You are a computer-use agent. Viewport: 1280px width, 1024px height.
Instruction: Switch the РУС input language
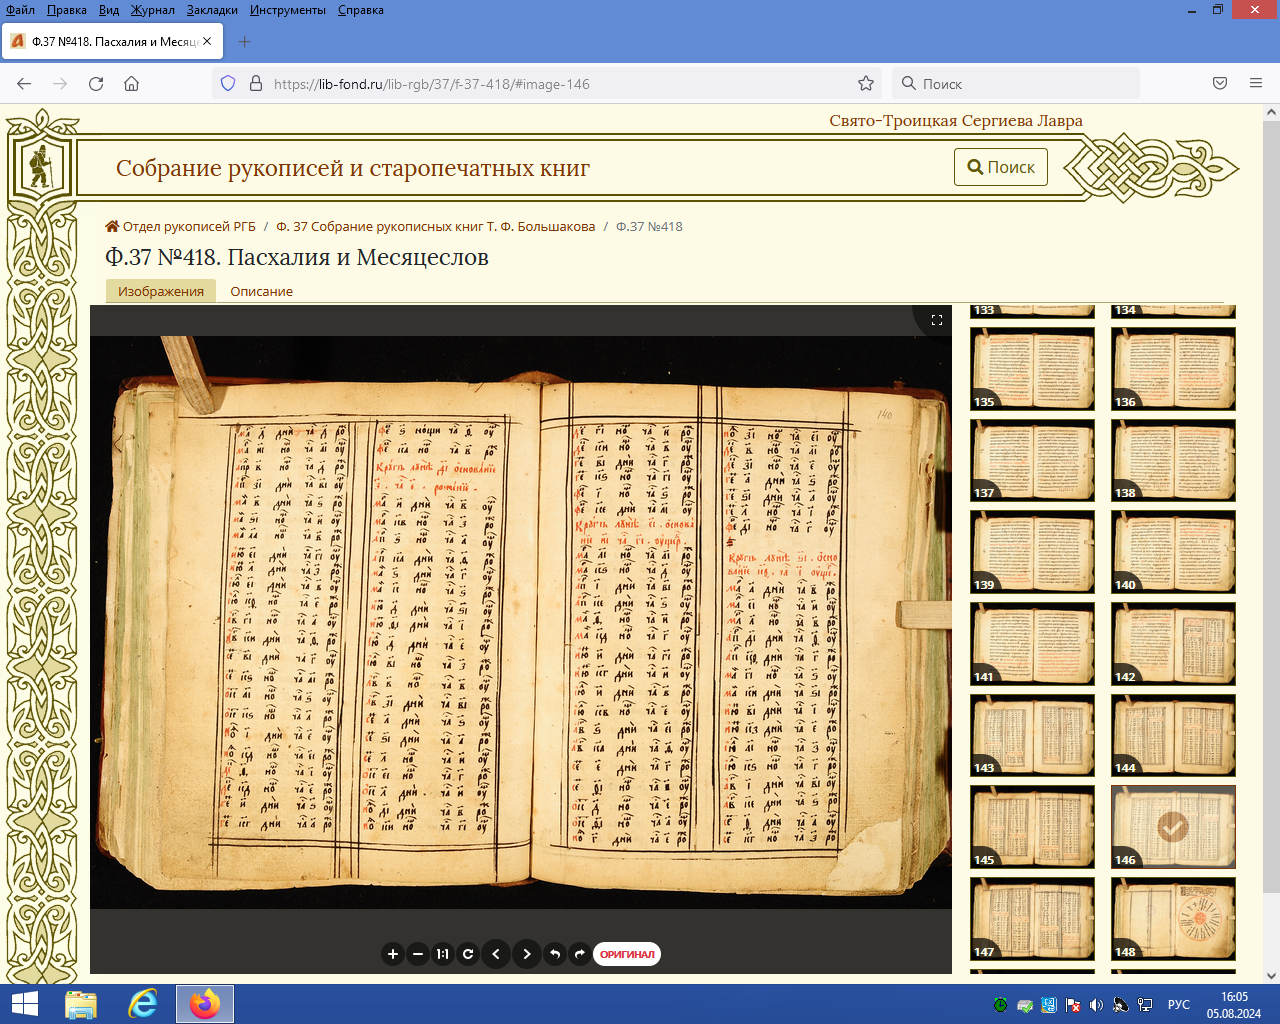(1179, 1005)
